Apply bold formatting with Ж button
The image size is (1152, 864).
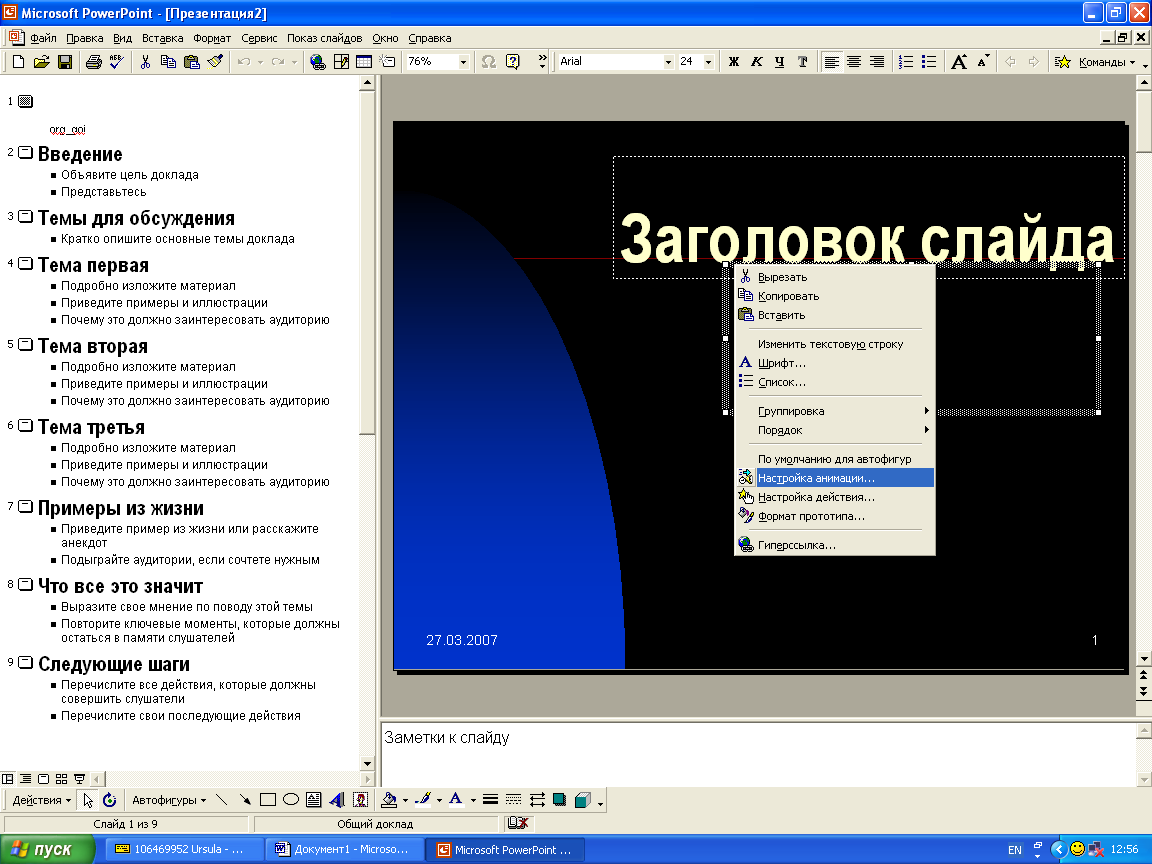pyautogui.click(x=733, y=62)
